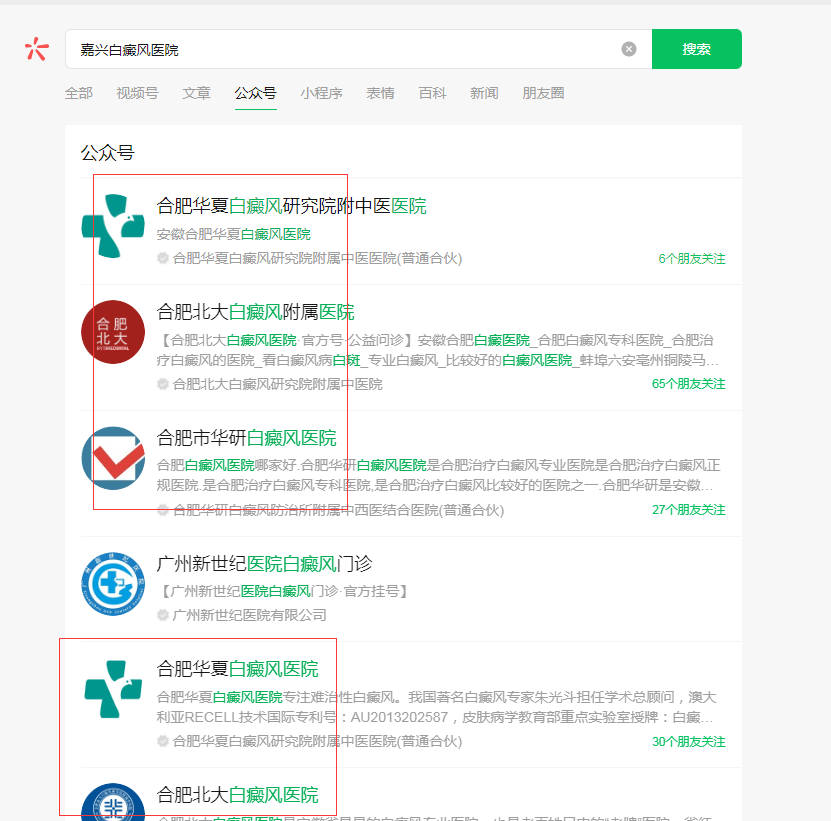Clear the search box with the X icon
Screen dimensions: 831x821
point(629,49)
